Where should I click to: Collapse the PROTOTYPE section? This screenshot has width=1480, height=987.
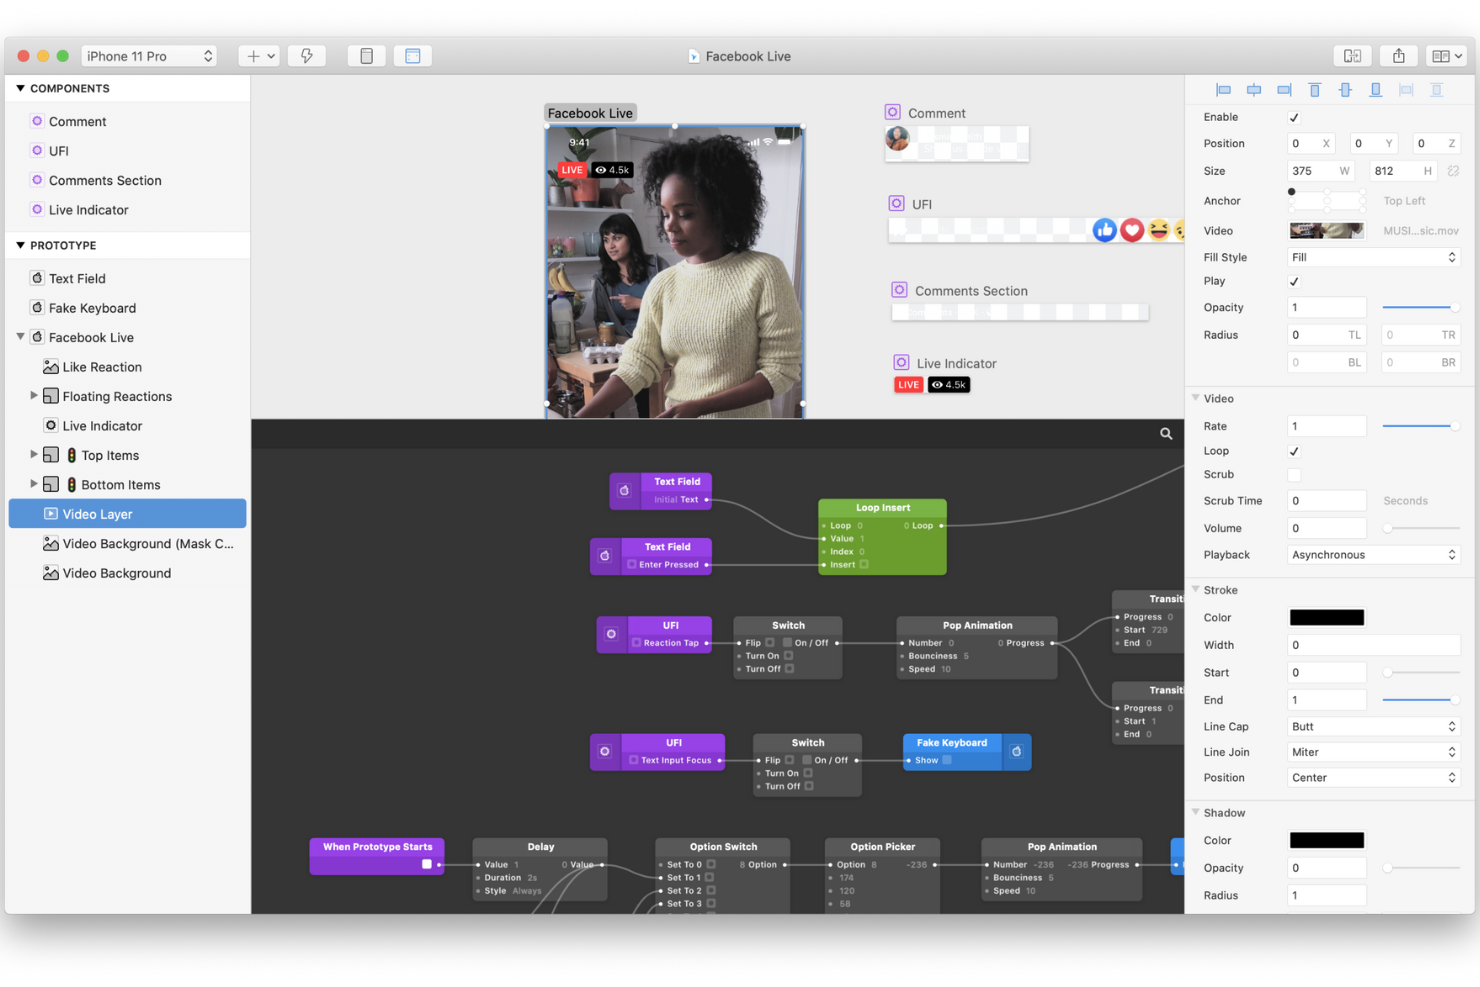[x=20, y=245]
